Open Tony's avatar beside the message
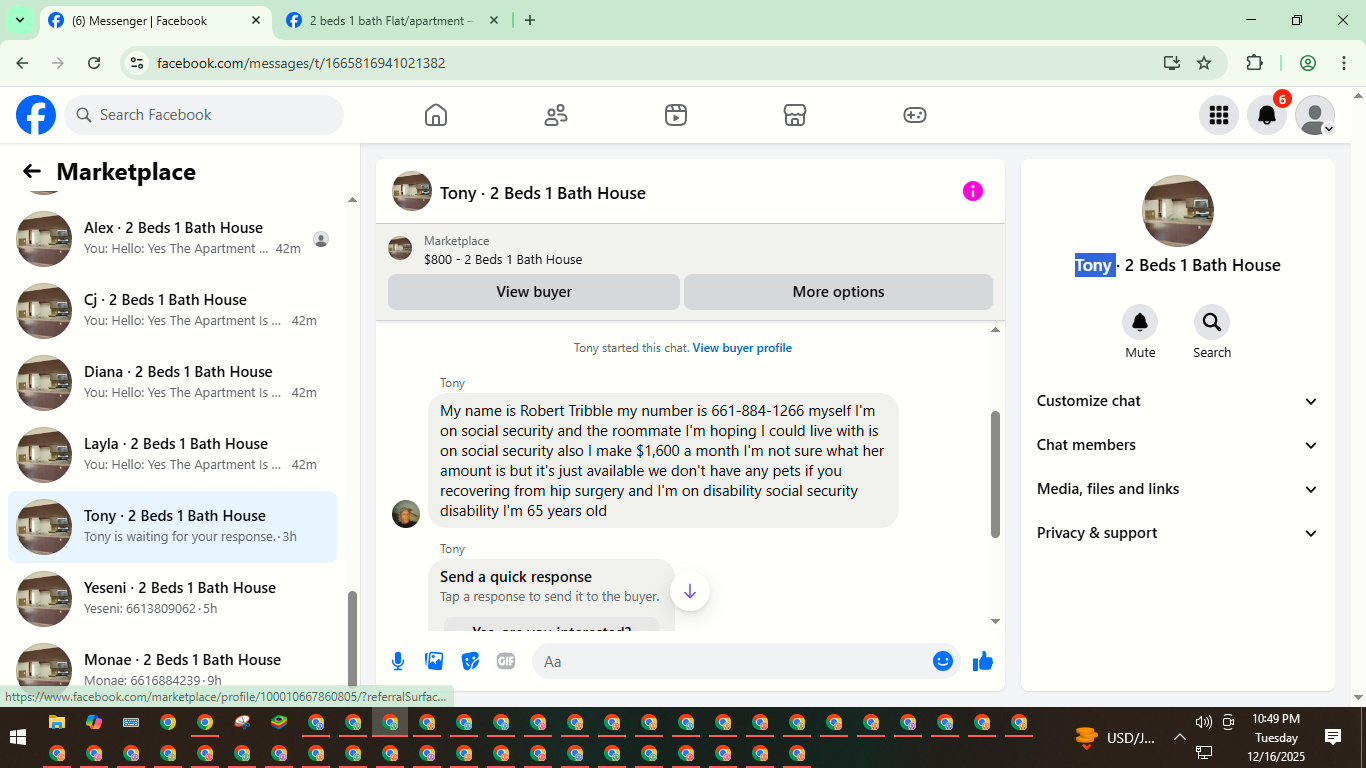Image resolution: width=1366 pixels, height=768 pixels. tap(406, 514)
